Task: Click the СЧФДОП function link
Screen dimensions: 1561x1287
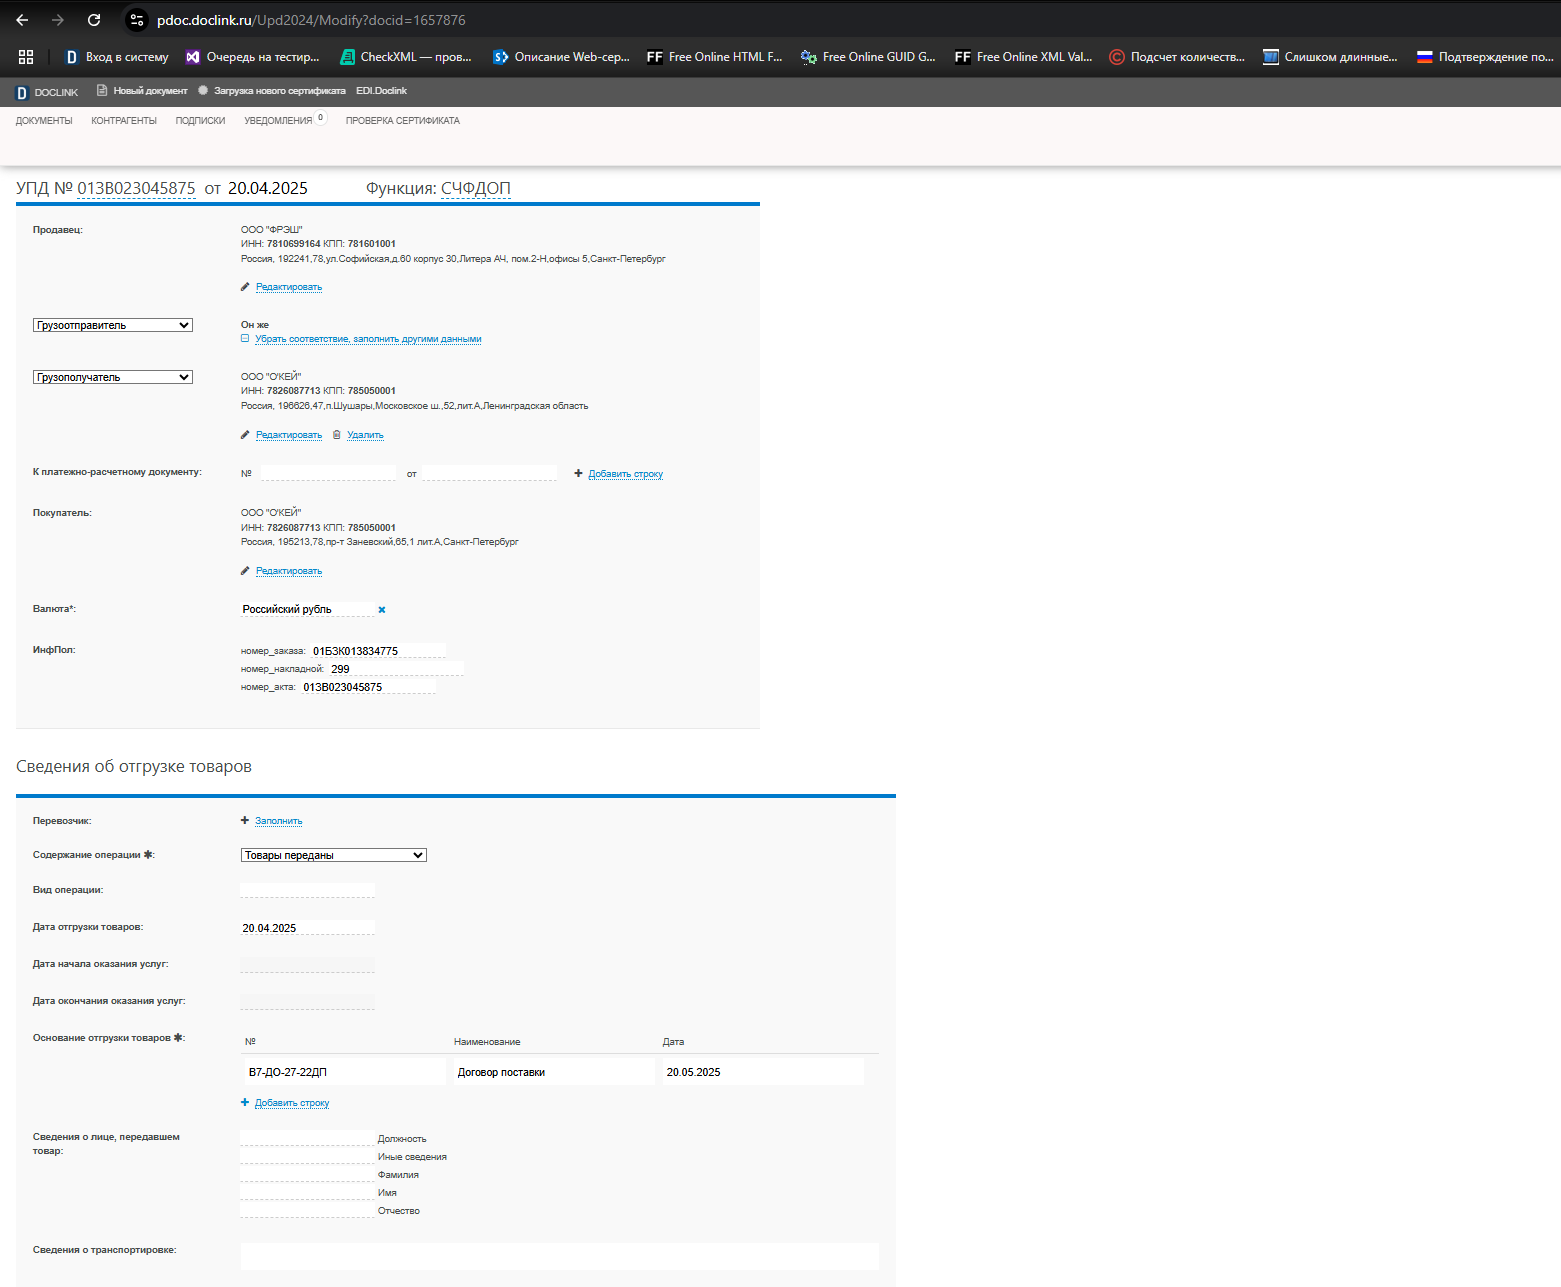Action: [x=476, y=188]
